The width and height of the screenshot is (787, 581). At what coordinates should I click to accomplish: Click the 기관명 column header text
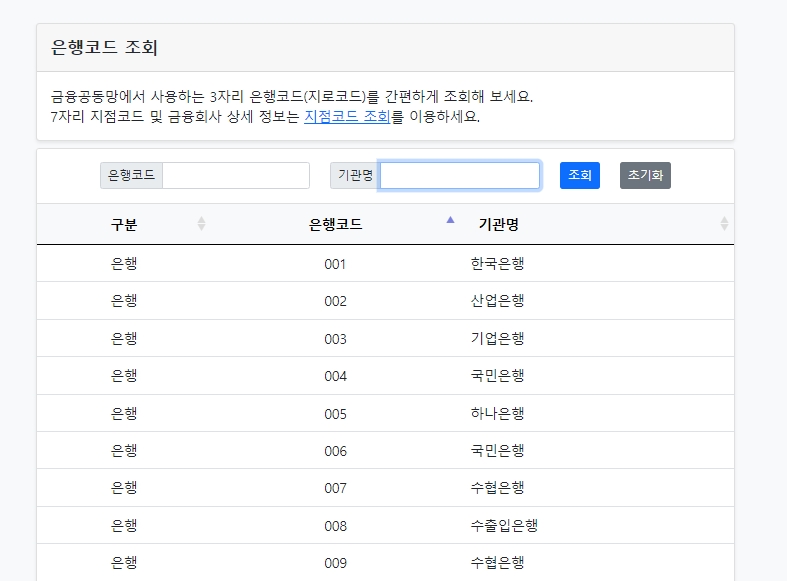pyautogui.click(x=498, y=224)
